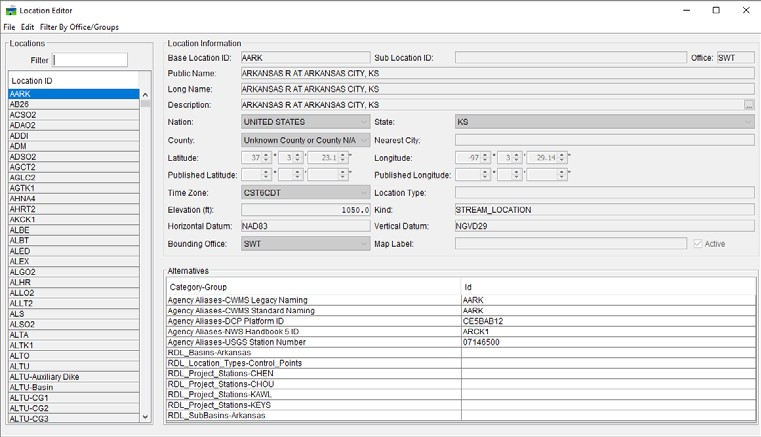This screenshot has height=437, width=761.
Task: Open the Time Zone combo box
Action: pyautogui.click(x=306, y=192)
